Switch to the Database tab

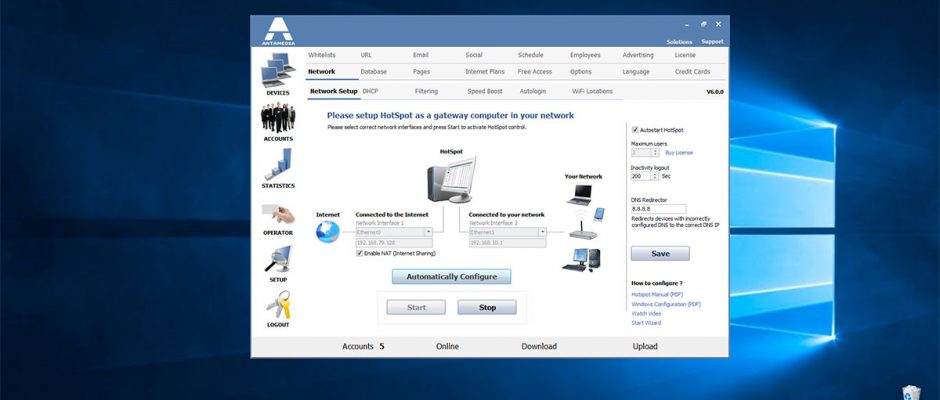(373, 71)
